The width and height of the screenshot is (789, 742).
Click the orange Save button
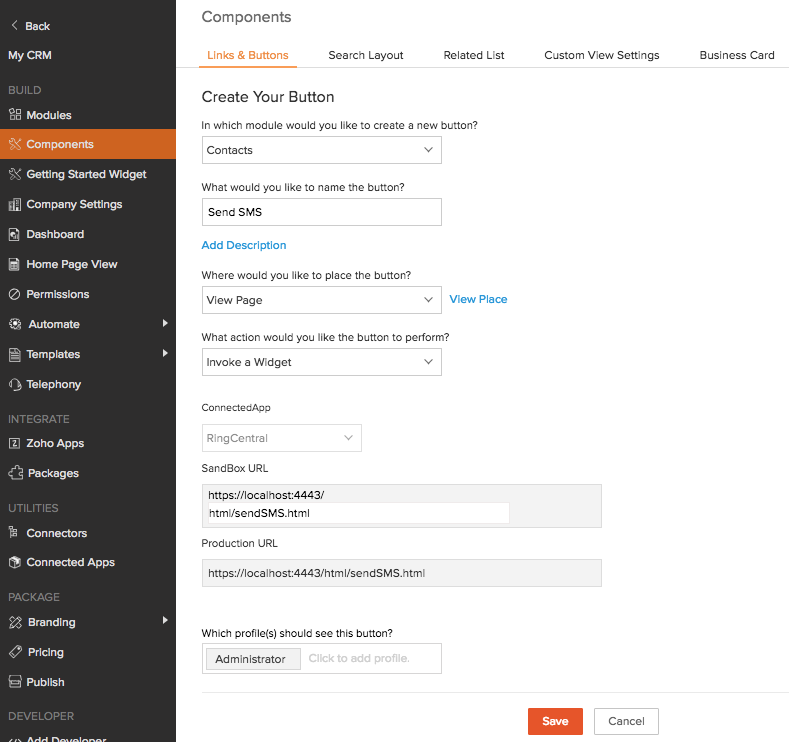555,721
